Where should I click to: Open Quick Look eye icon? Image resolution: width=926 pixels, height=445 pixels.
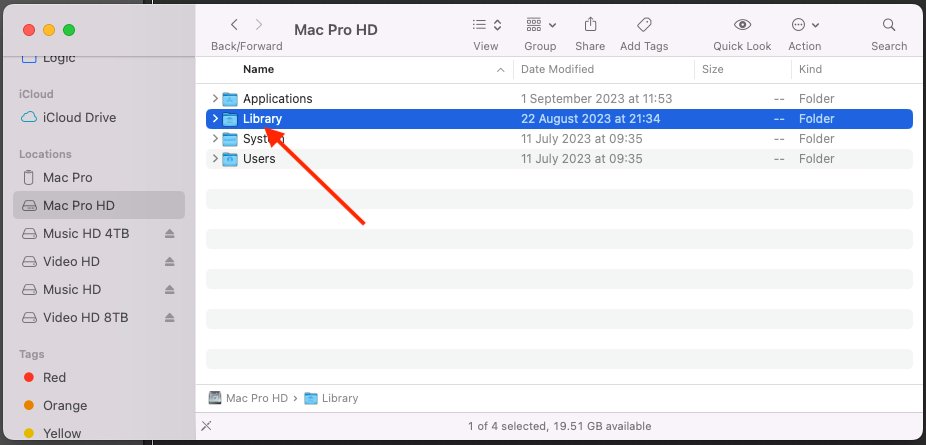[x=742, y=25]
